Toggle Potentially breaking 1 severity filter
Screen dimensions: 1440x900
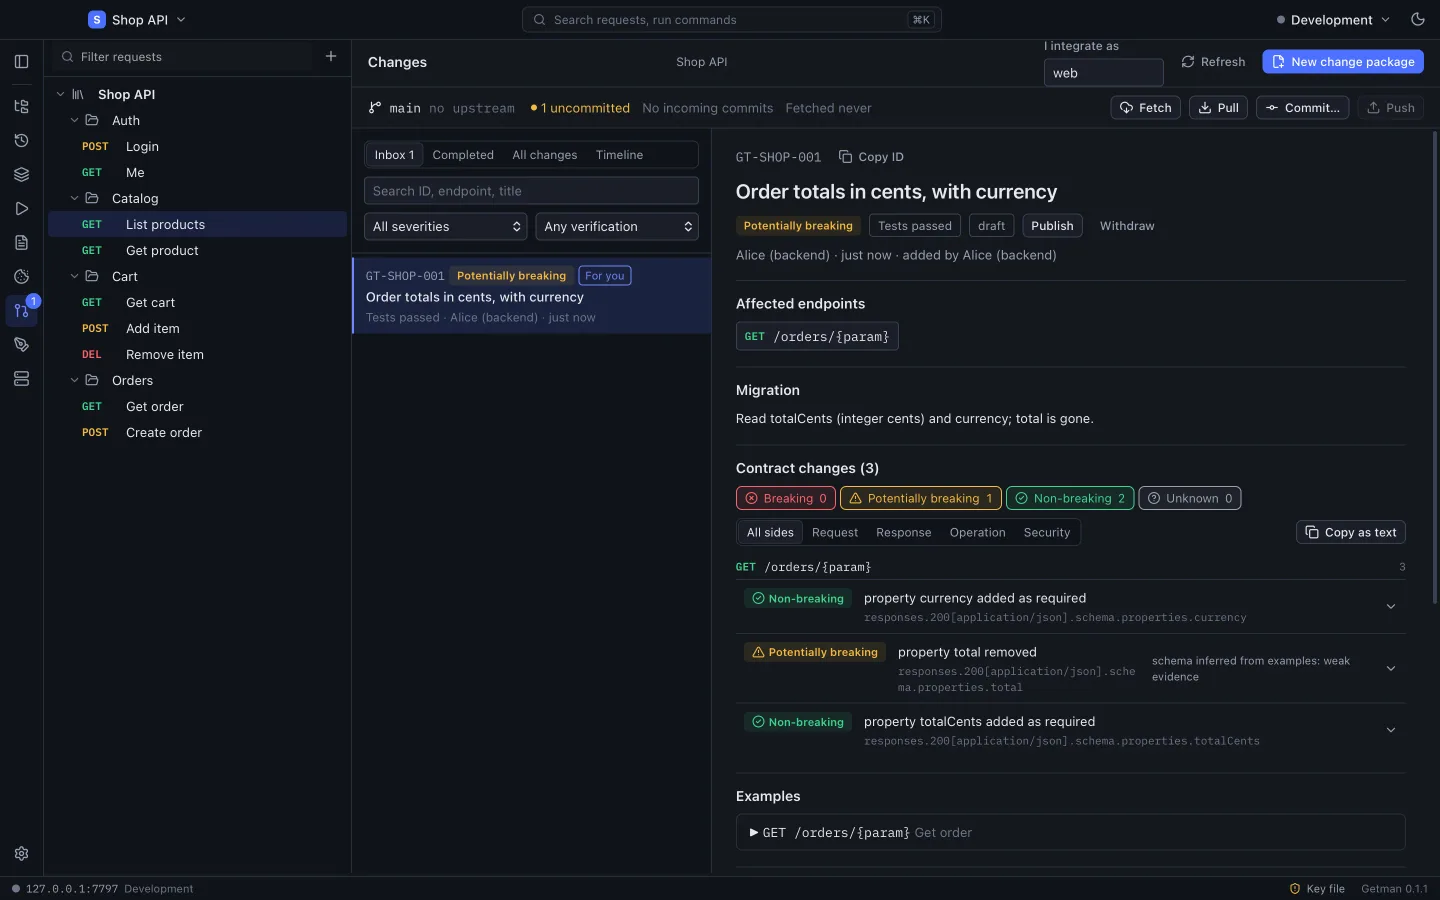point(920,498)
